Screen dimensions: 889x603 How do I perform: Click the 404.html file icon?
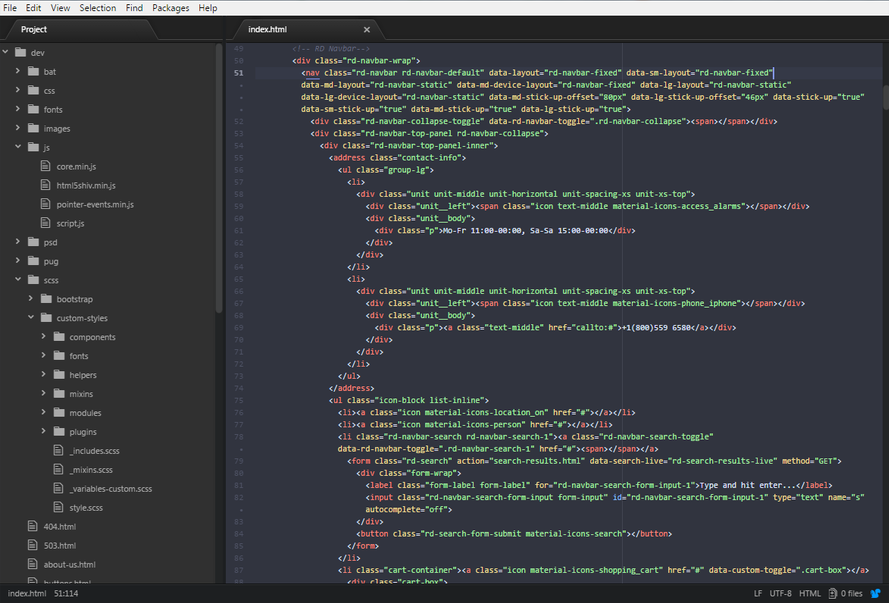33,526
